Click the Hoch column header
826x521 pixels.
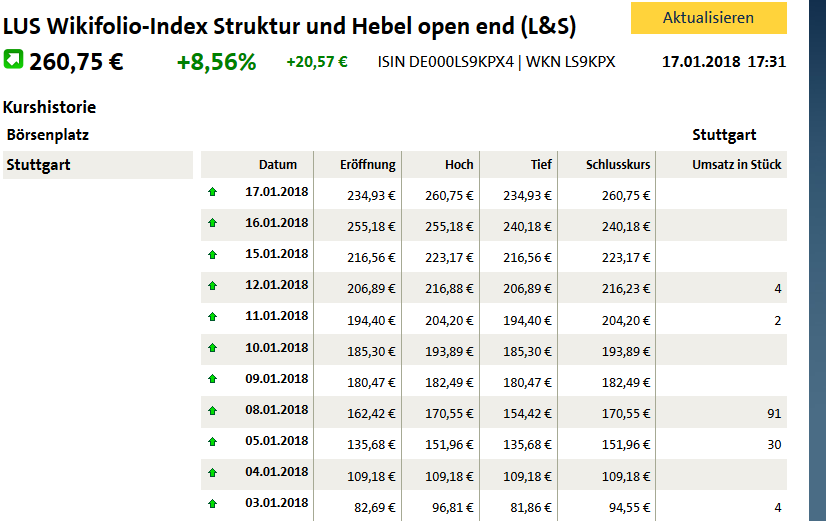click(459, 165)
